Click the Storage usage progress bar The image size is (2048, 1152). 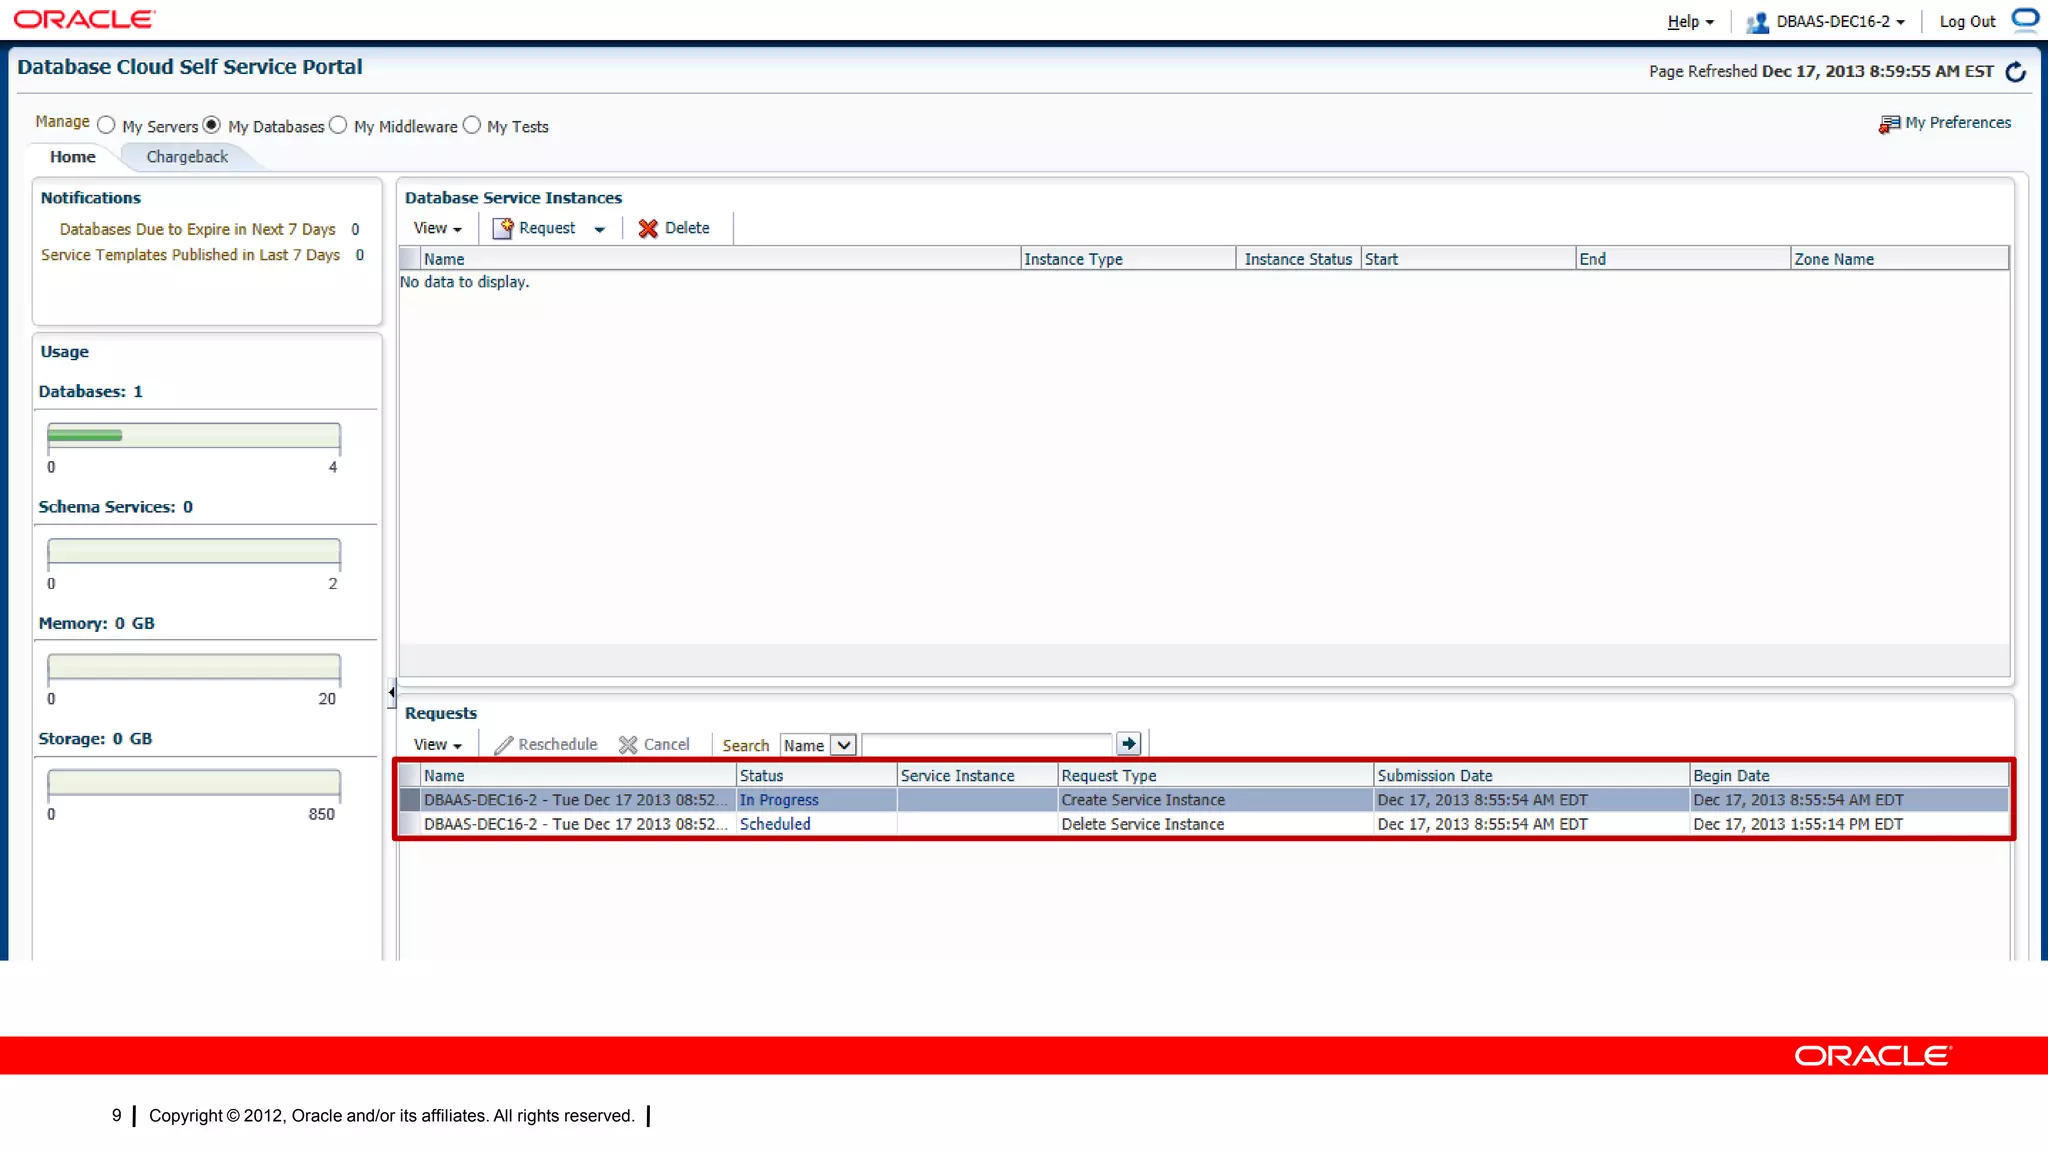pyautogui.click(x=194, y=782)
